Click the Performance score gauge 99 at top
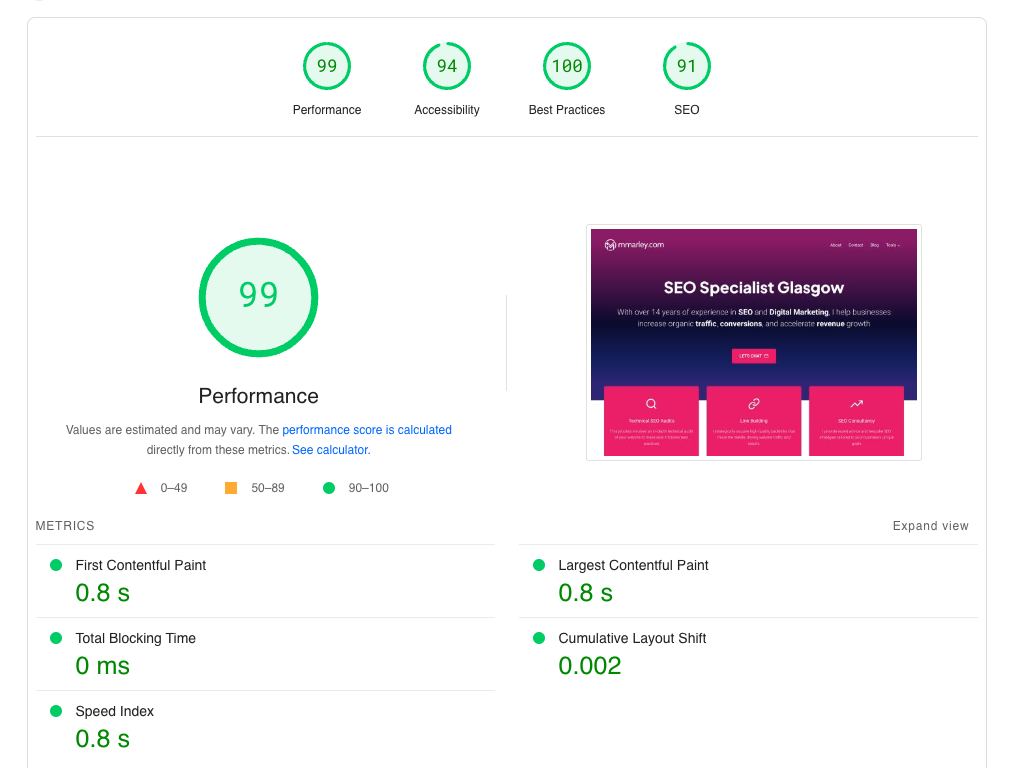1013x768 pixels. click(327, 66)
